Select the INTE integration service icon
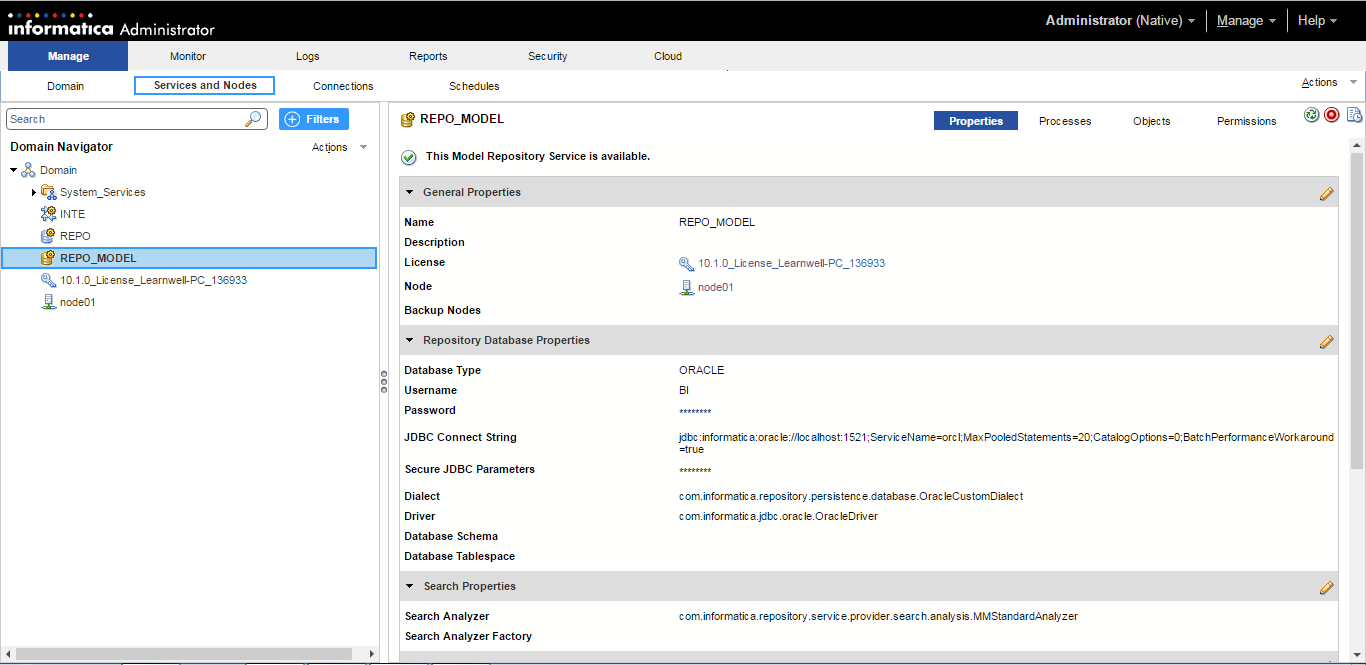The image size is (1366, 665). (48, 214)
